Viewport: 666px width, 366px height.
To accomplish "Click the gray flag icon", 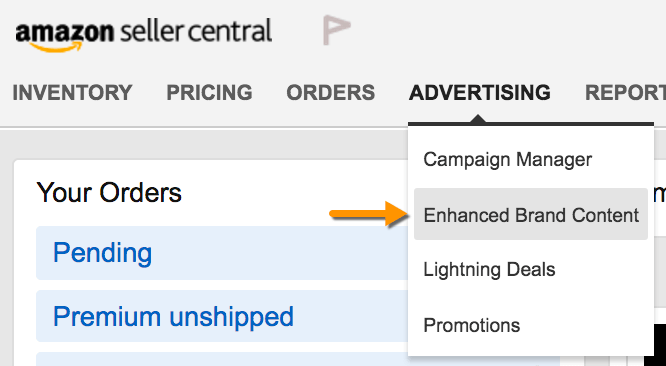I will (x=336, y=30).
